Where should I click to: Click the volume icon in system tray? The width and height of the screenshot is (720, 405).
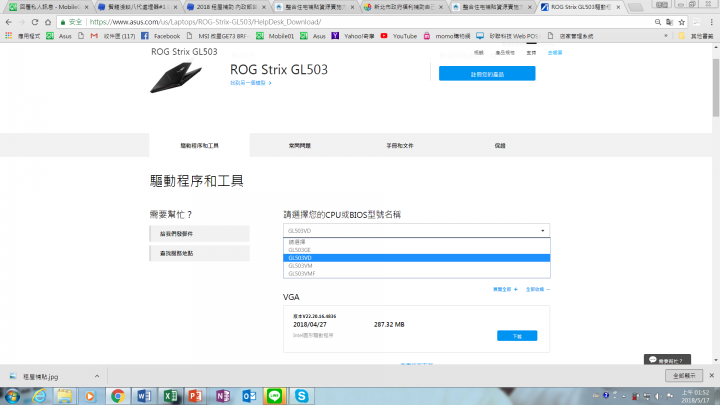(658, 396)
